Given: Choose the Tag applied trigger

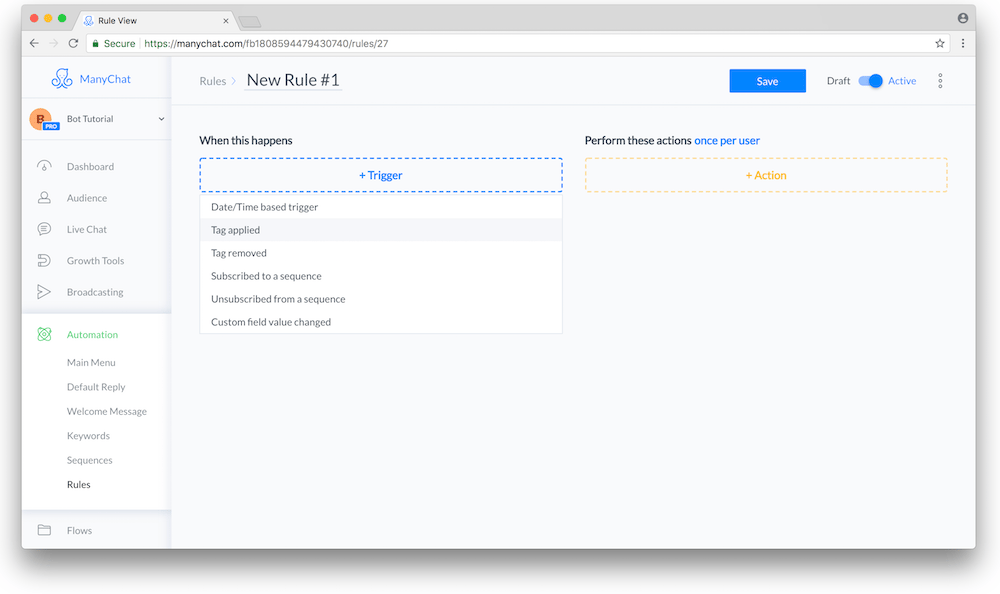Looking at the screenshot, I should click(x=381, y=230).
